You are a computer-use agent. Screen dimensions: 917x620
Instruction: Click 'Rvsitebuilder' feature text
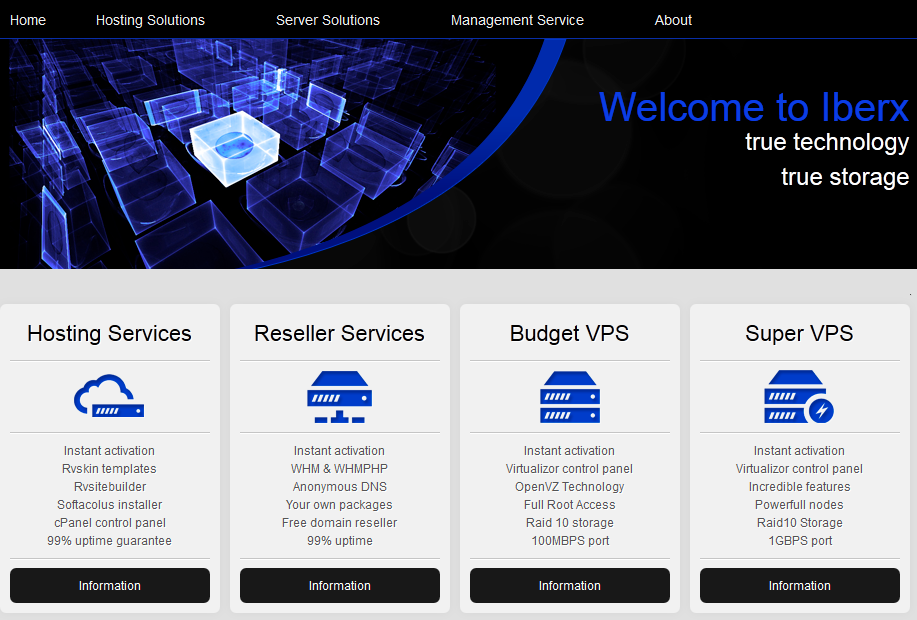click(x=110, y=487)
